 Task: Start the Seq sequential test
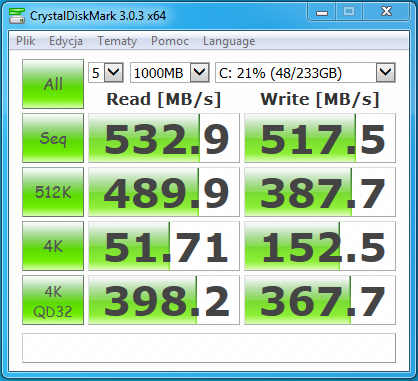click(x=53, y=138)
